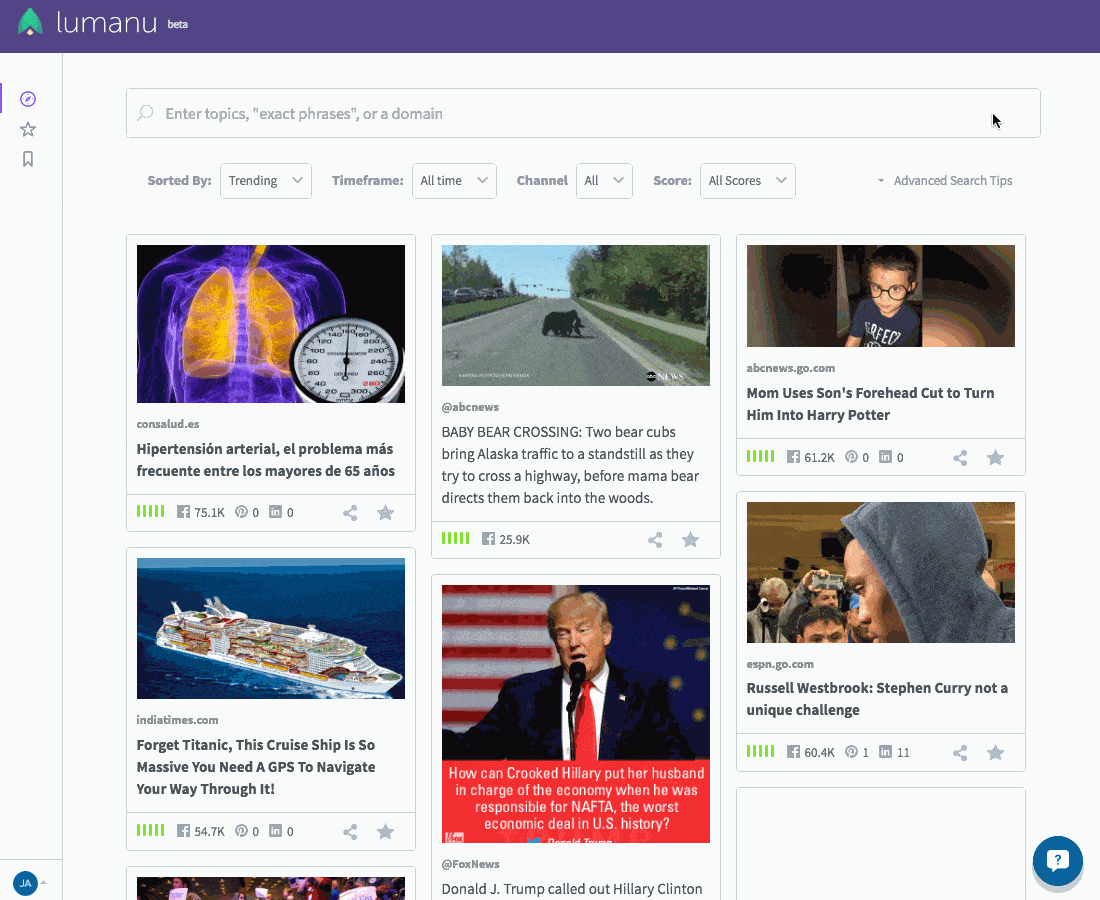This screenshot has height=900, width=1100.
Task: Click Pinterest icon on Harry Potter article card
Action: click(852, 457)
